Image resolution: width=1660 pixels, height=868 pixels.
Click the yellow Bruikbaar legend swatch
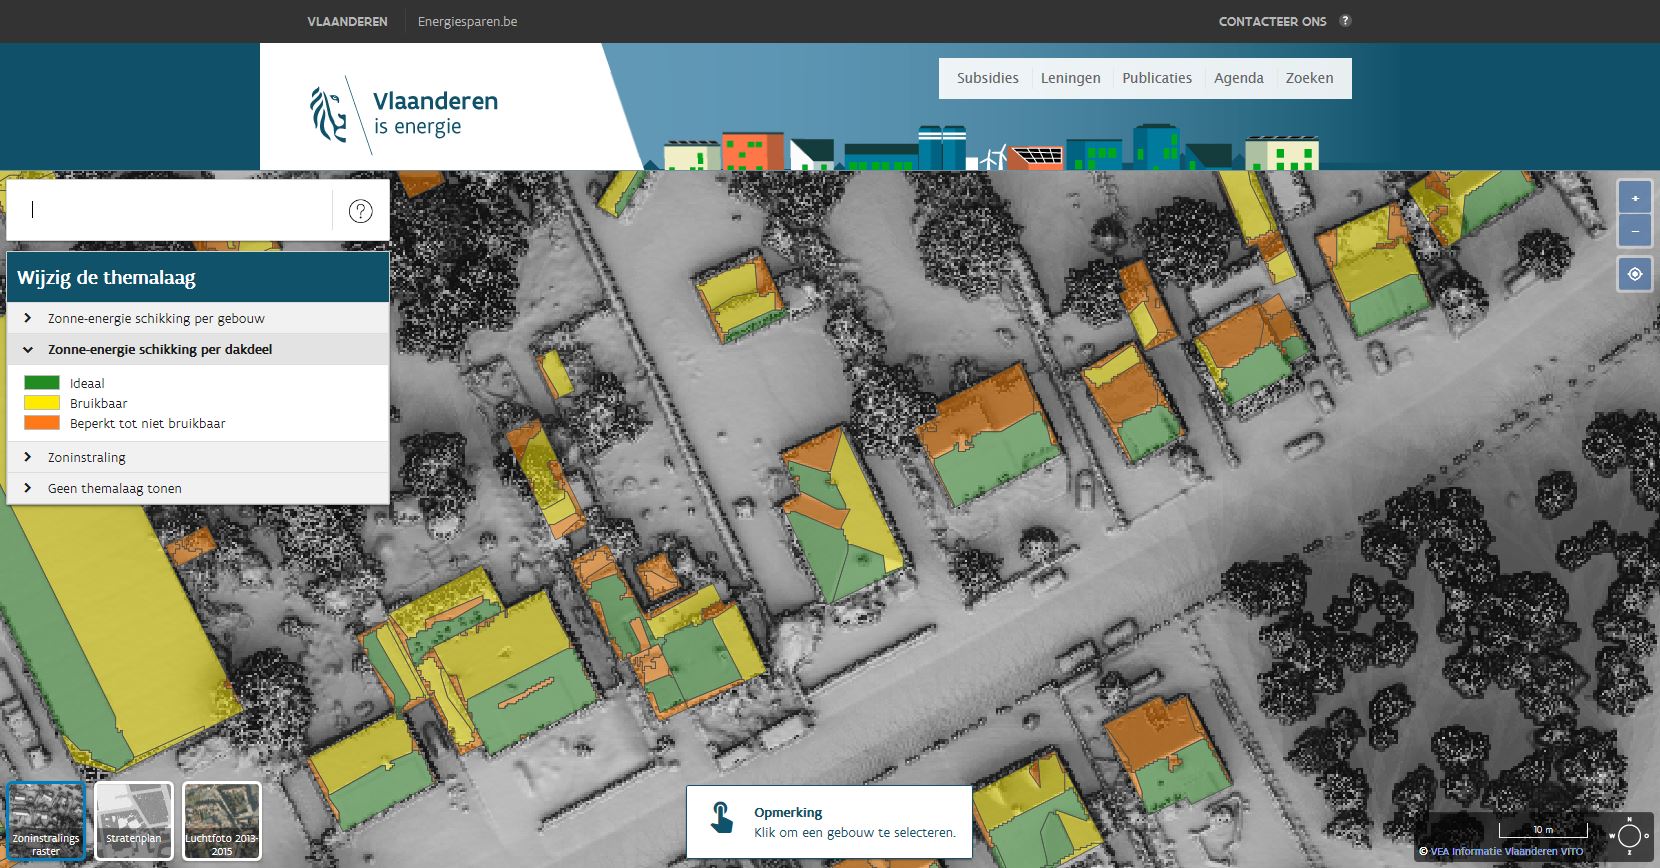[42, 402]
